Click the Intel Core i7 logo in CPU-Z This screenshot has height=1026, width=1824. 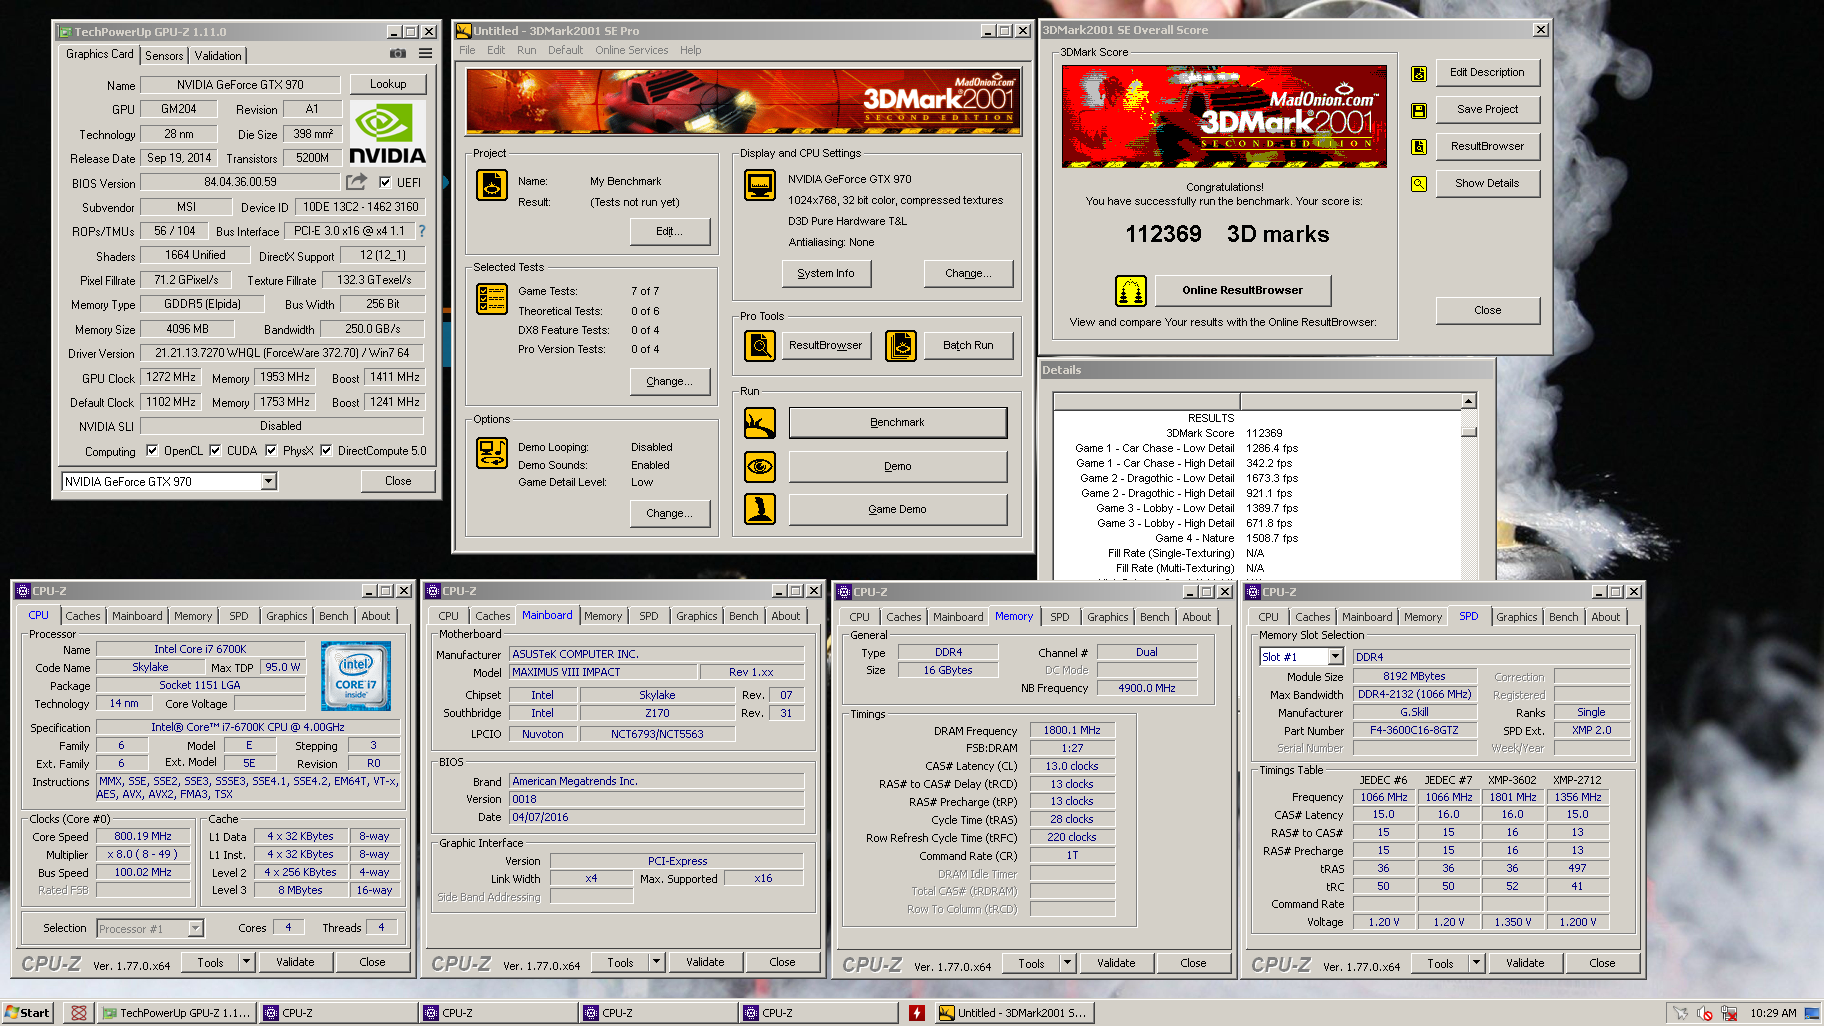pos(356,677)
